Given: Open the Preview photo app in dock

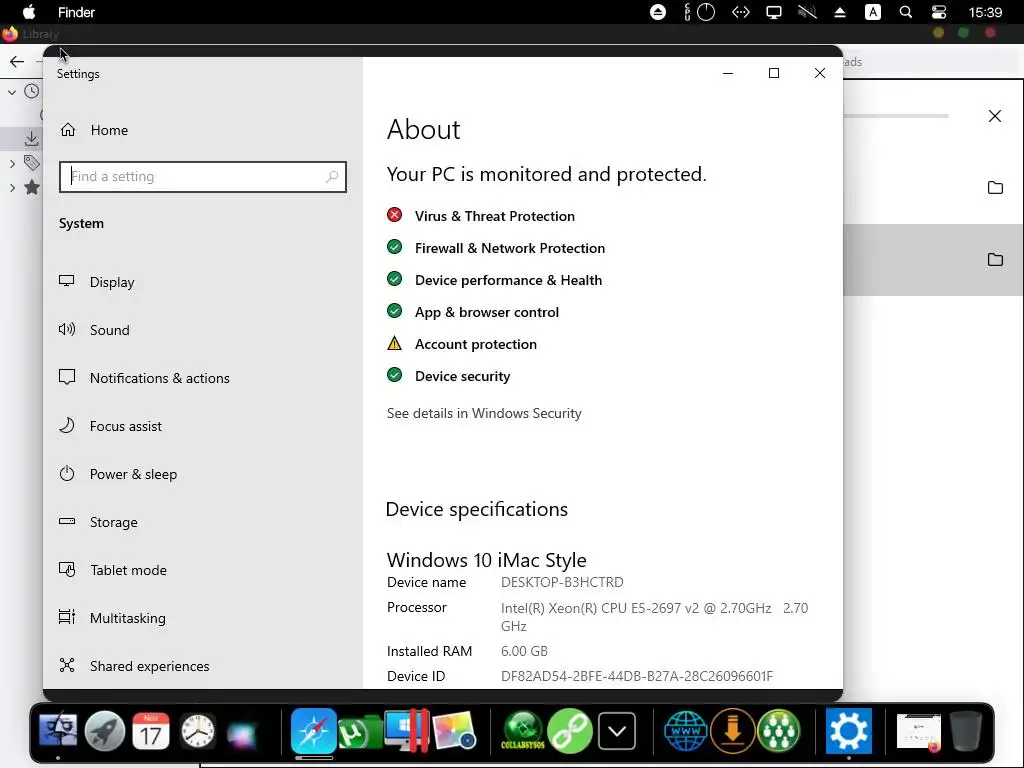Looking at the screenshot, I should [453, 731].
